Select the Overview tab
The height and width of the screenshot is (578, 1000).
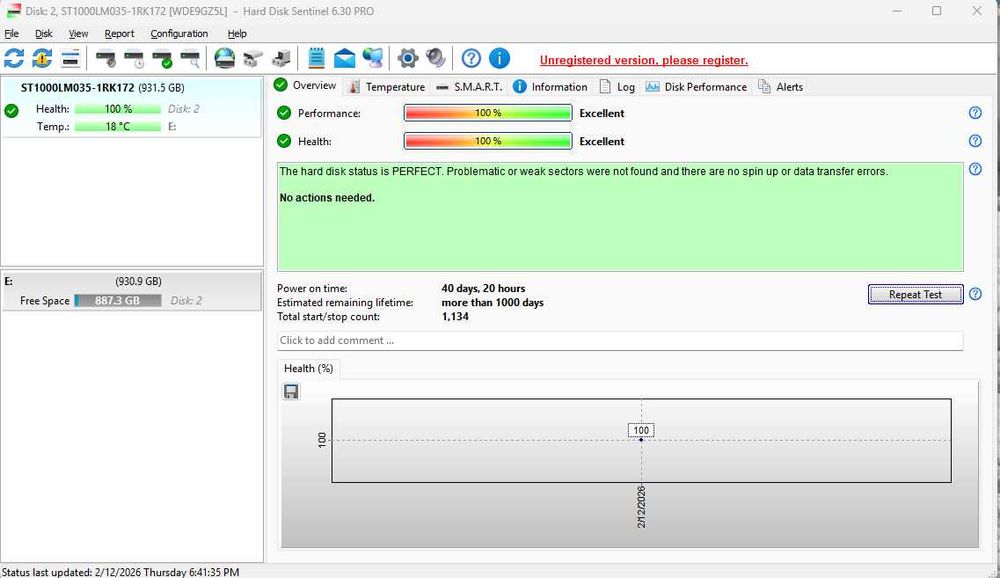click(x=305, y=85)
